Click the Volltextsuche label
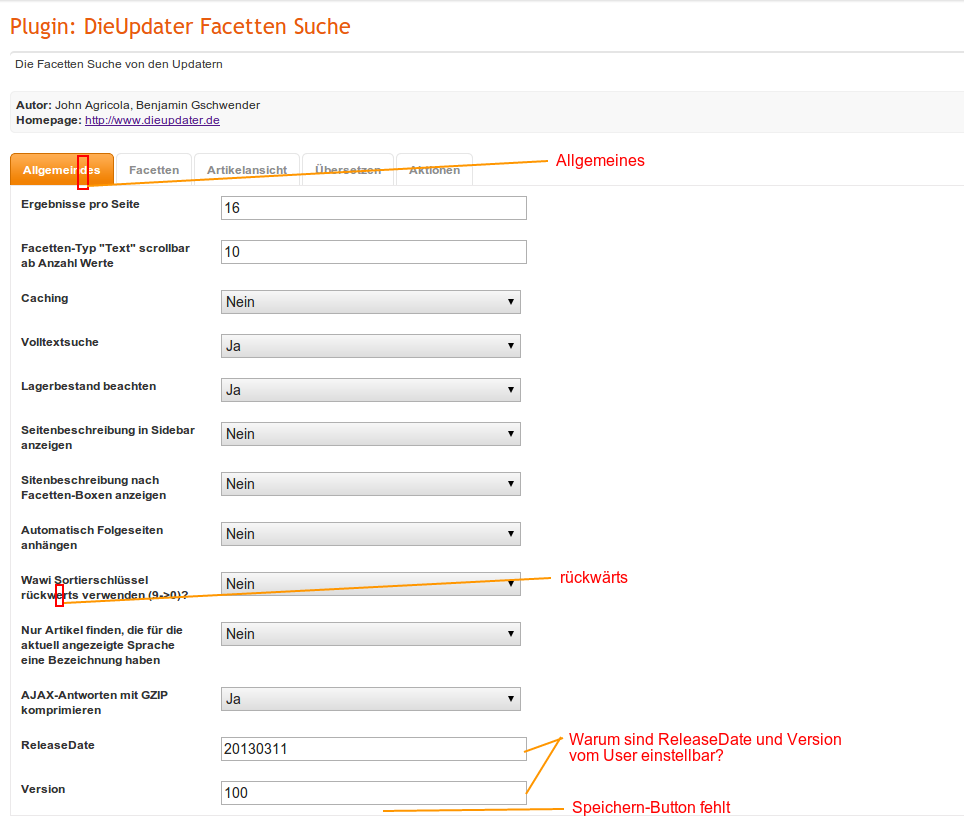Screen dimensions: 964x824 pos(60,342)
